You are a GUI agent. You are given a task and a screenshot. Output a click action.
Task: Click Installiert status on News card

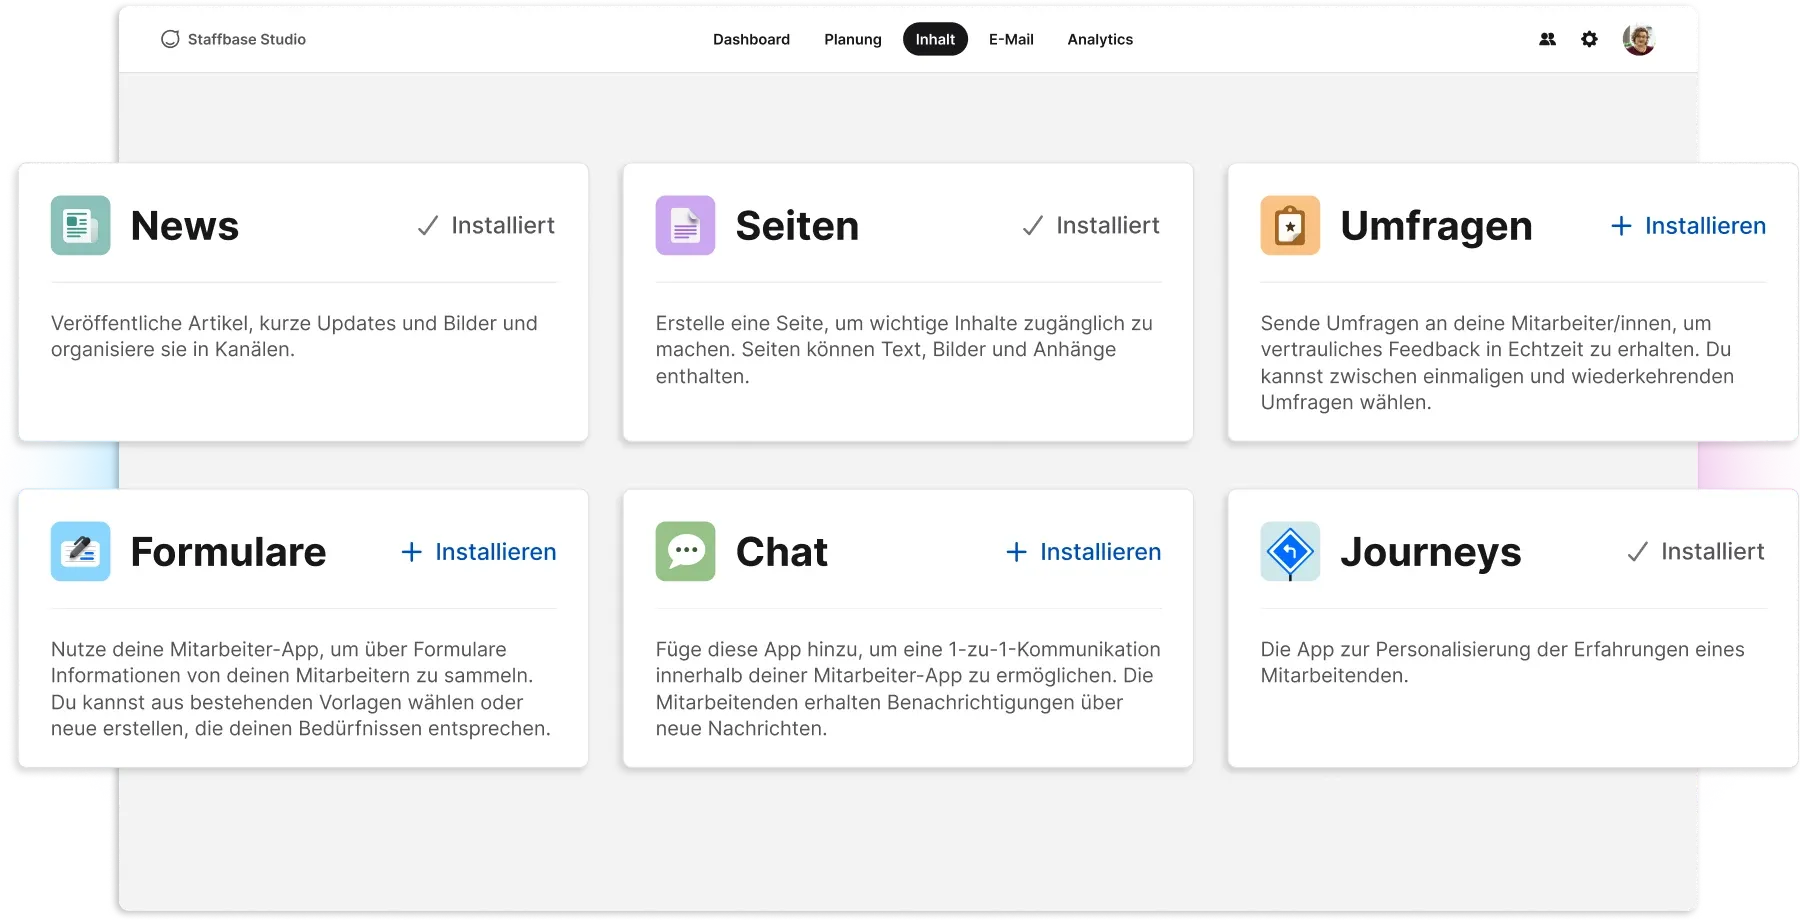tap(486, 226)
